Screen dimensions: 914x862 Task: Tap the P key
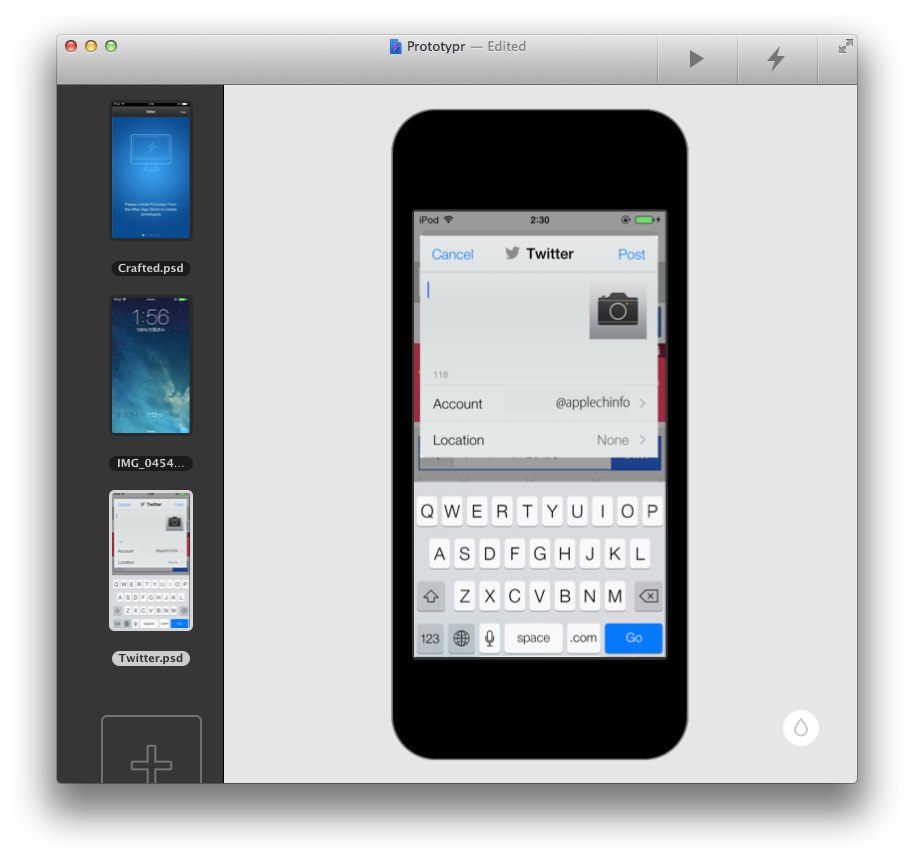tap(652, 511)
